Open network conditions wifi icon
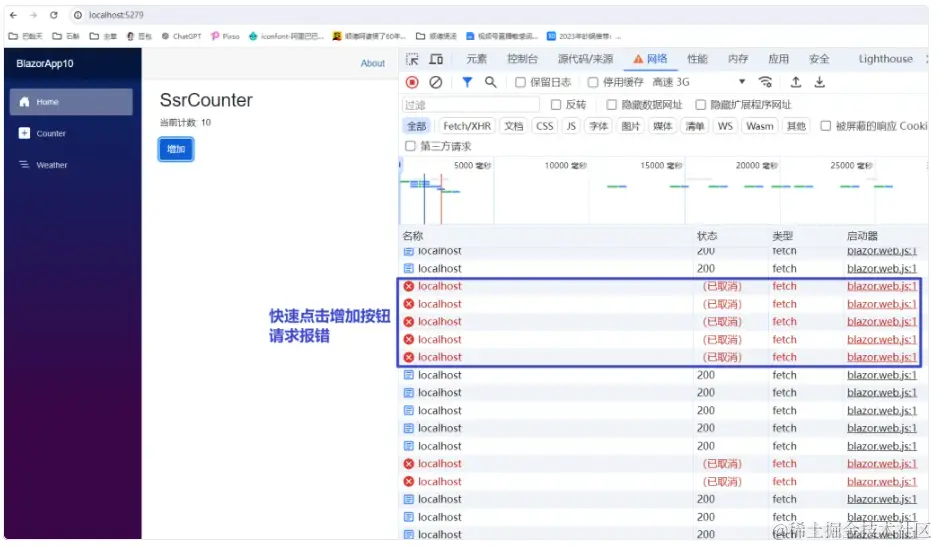 coord(765,82)
